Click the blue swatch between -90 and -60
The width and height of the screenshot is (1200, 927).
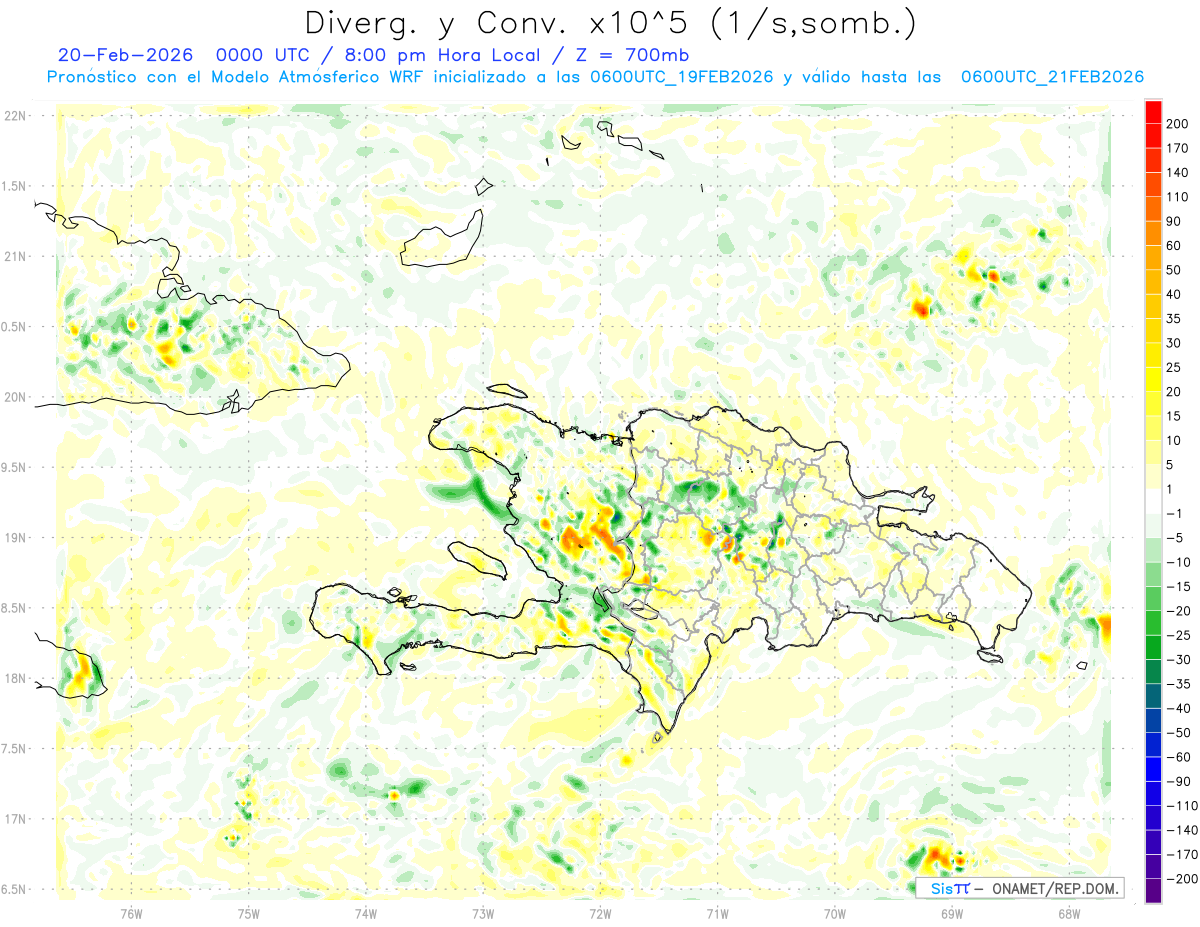(x=1154, y=769)
